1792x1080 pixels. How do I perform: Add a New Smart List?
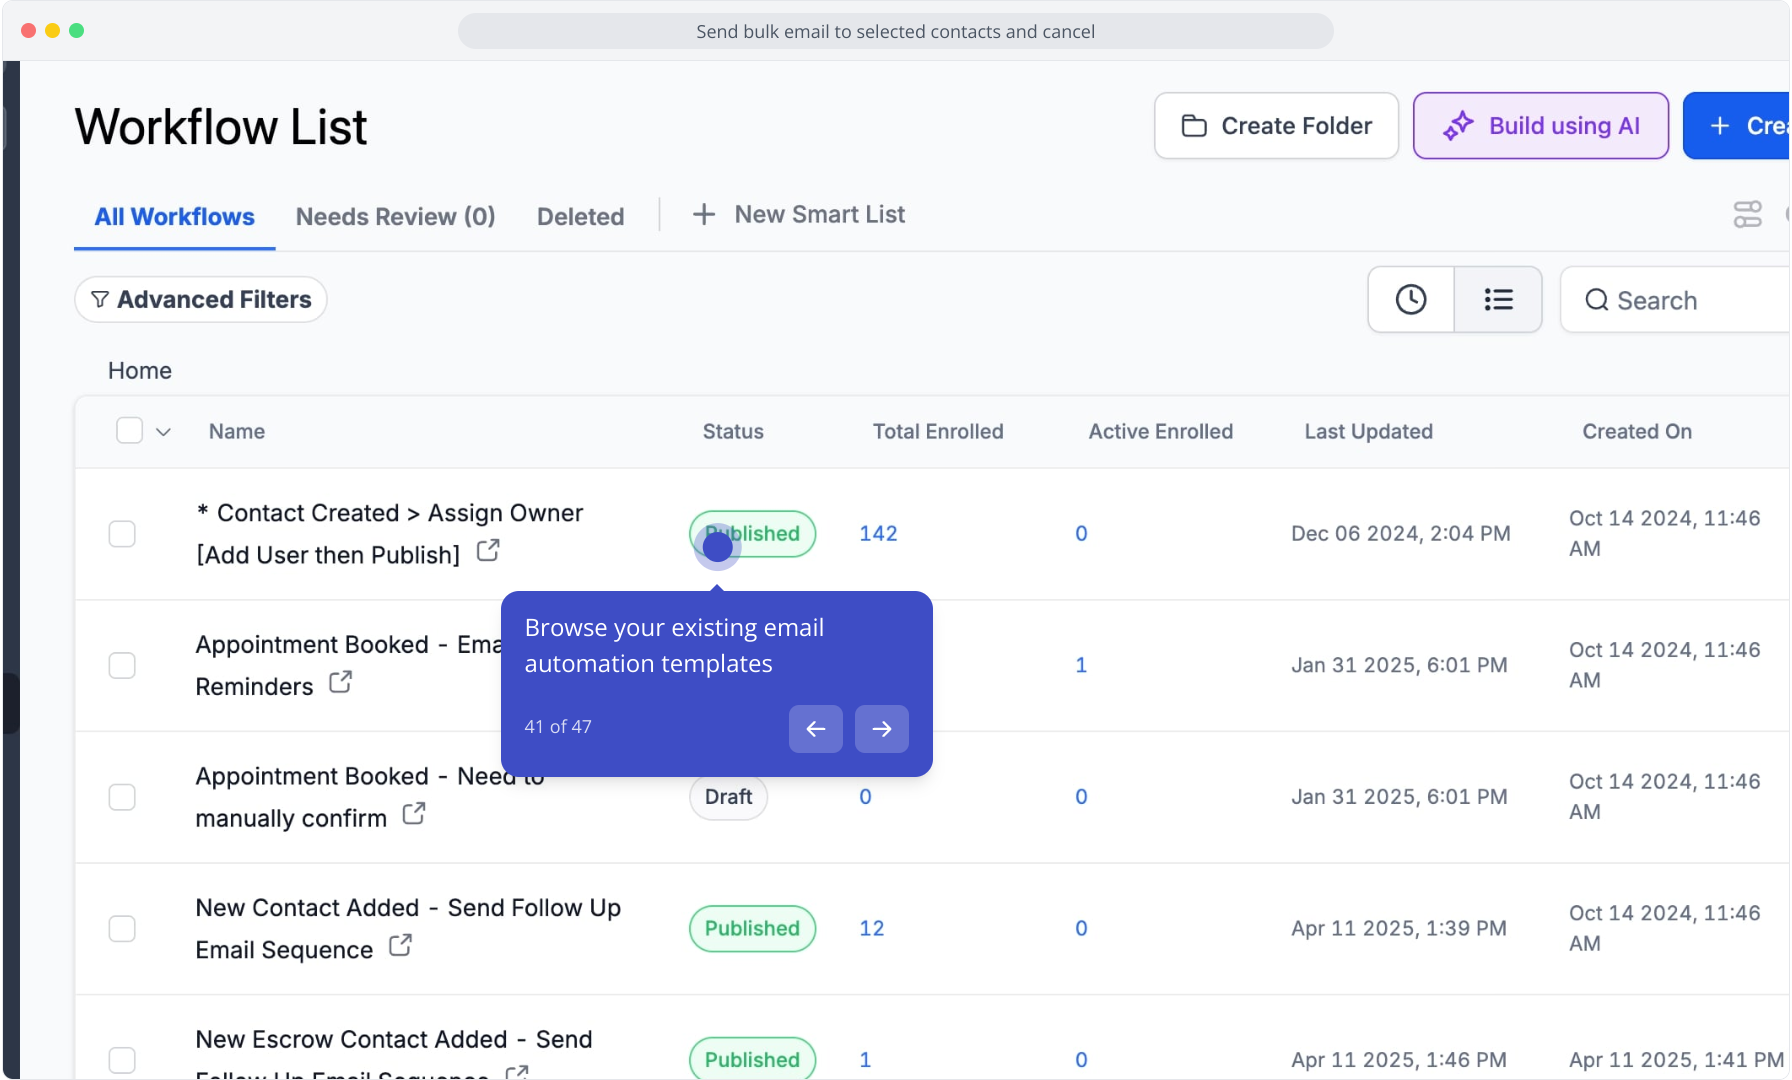click(x=799, y=215)
